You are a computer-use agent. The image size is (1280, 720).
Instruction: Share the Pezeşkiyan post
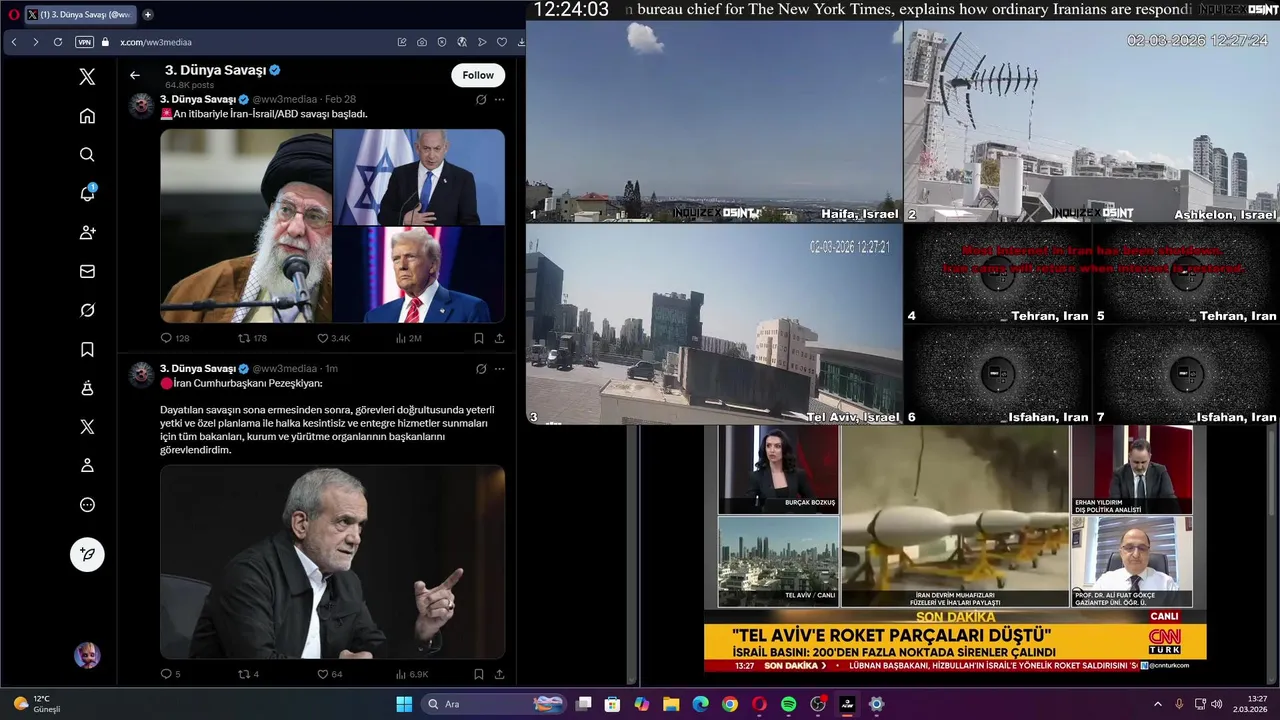tap(499, 674)
